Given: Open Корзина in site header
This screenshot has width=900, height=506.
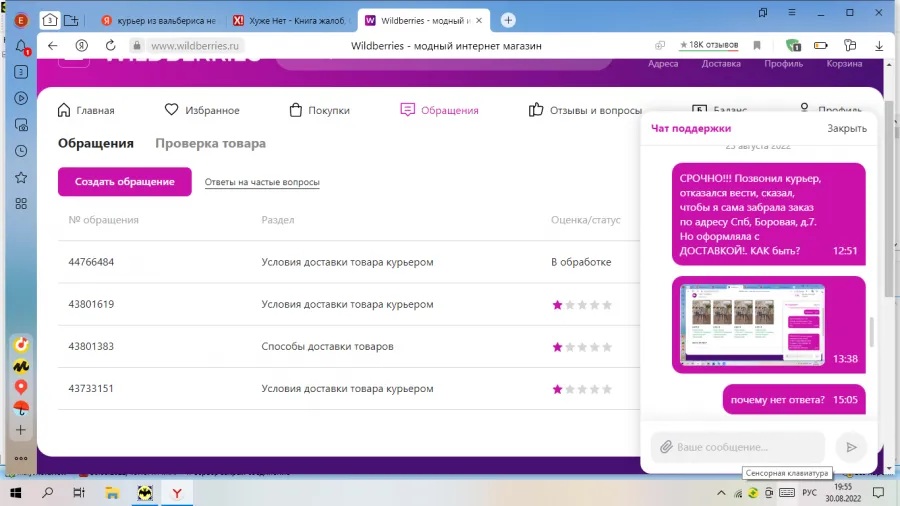Looking at the screenshot, I should [844, 64].
